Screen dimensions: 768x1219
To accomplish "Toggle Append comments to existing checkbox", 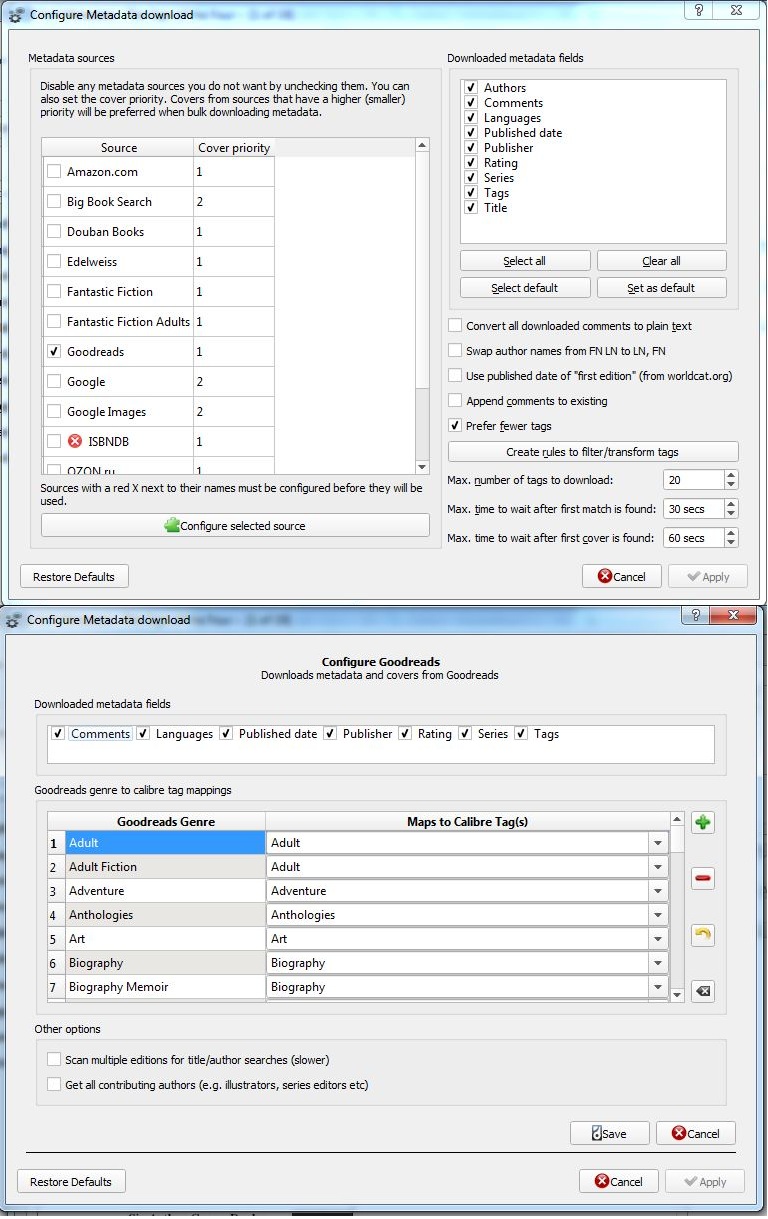I will [x=455, y=401].
